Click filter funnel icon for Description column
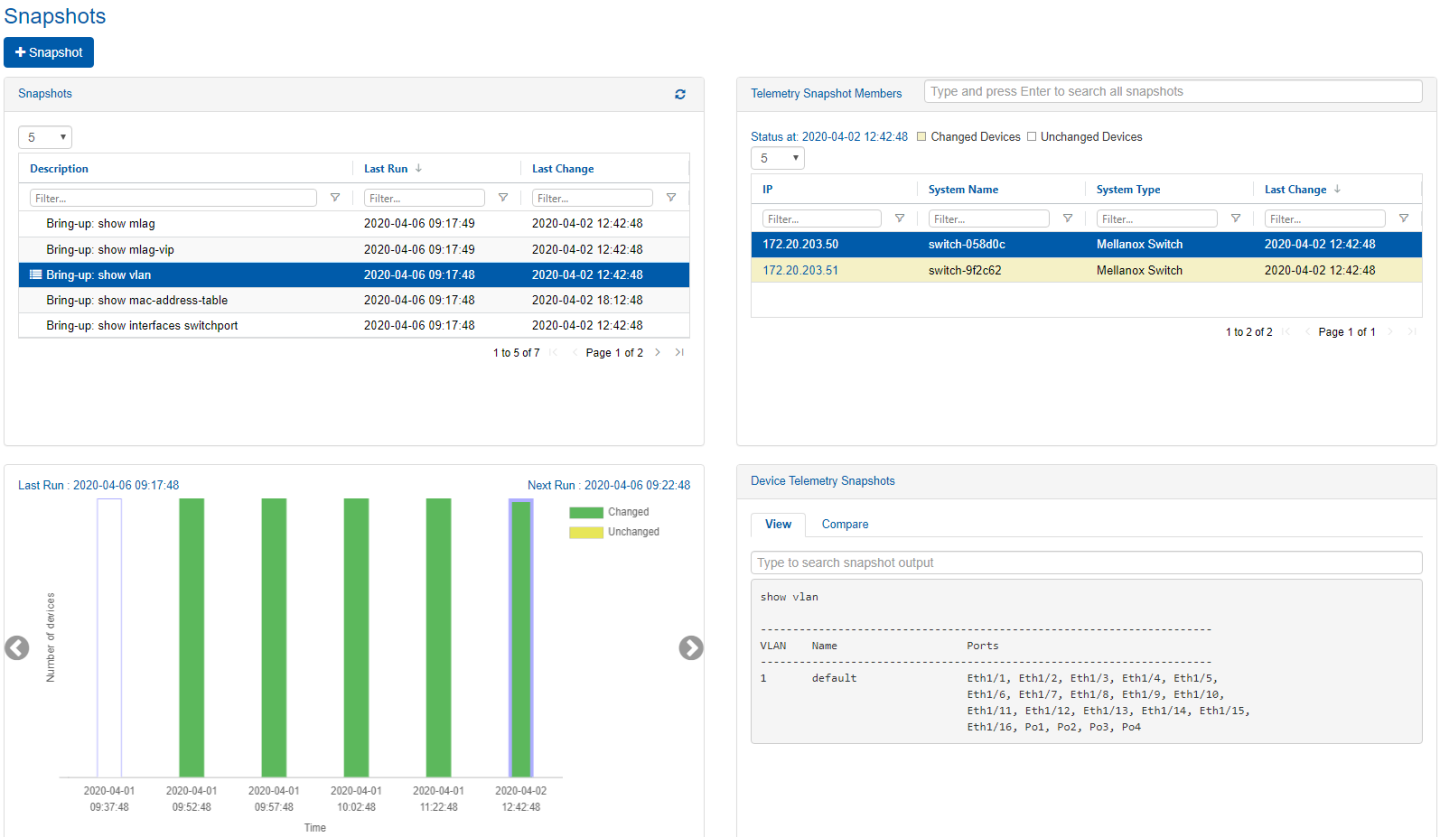This screenshot has height=837, width=1440. [335, 198]
